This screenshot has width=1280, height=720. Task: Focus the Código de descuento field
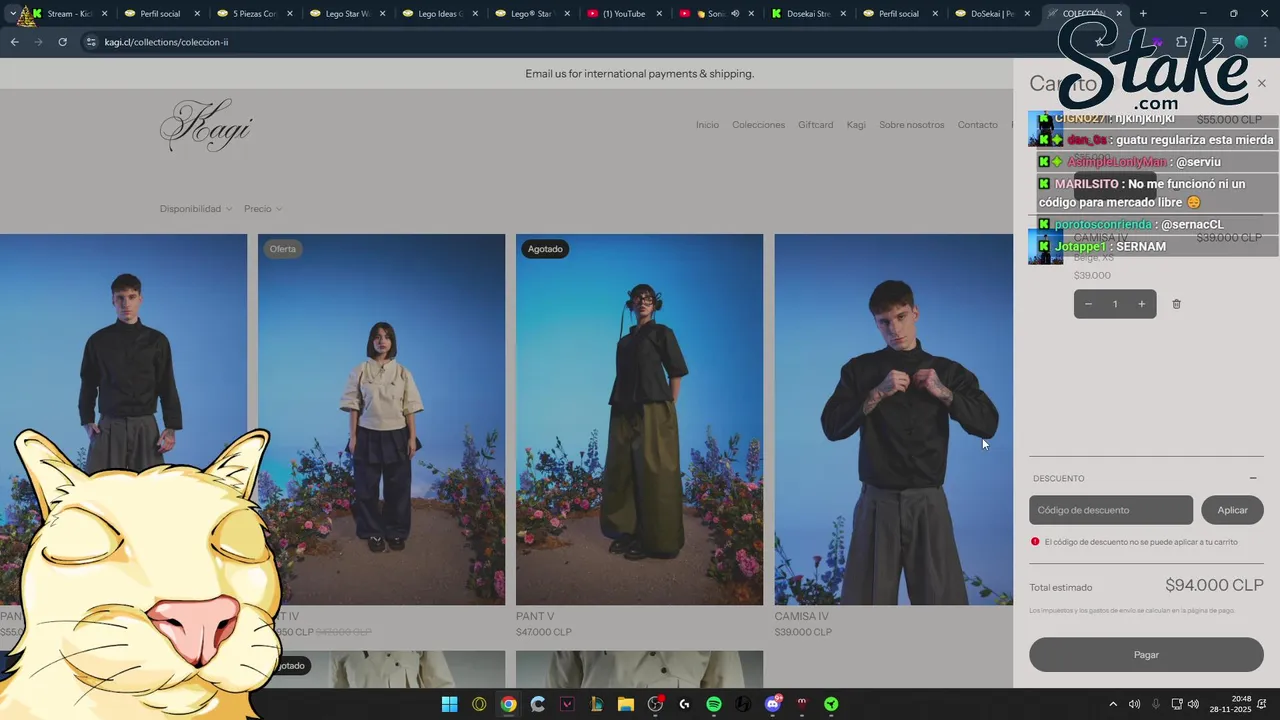(x=1111, y=510)
